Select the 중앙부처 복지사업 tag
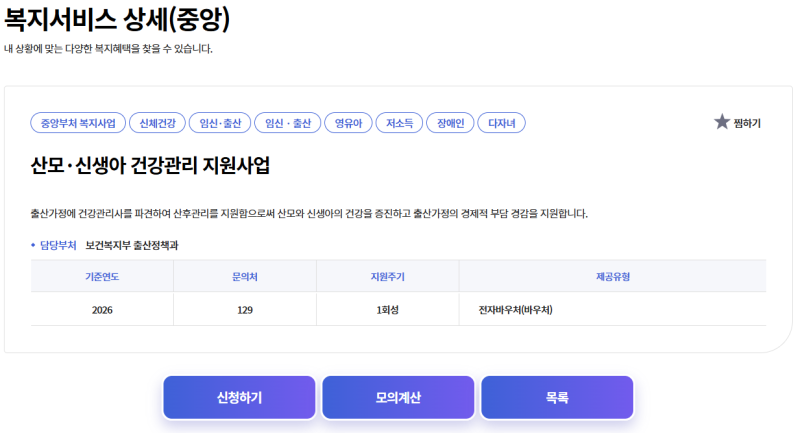The width and height of the screenshot is (800, 433). point(78,123)
